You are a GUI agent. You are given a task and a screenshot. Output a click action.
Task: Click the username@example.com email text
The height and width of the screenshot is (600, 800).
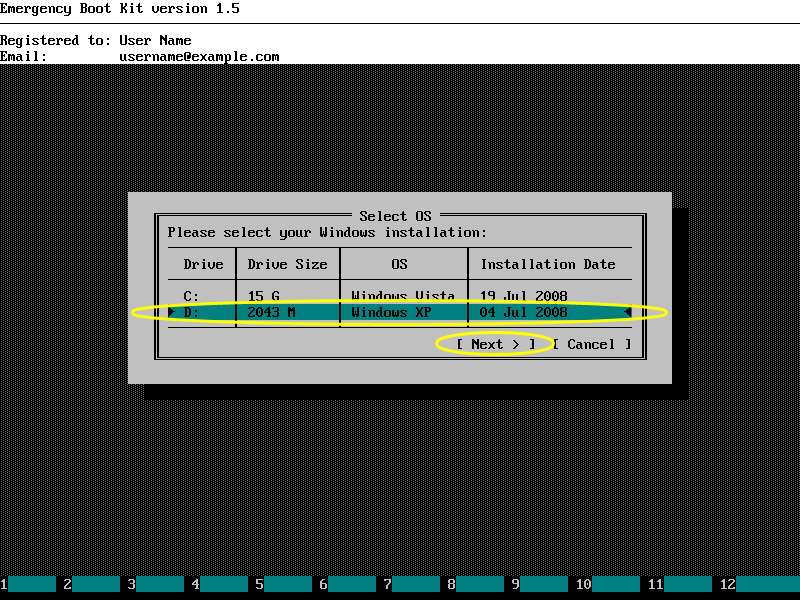(x=199, y=57)
